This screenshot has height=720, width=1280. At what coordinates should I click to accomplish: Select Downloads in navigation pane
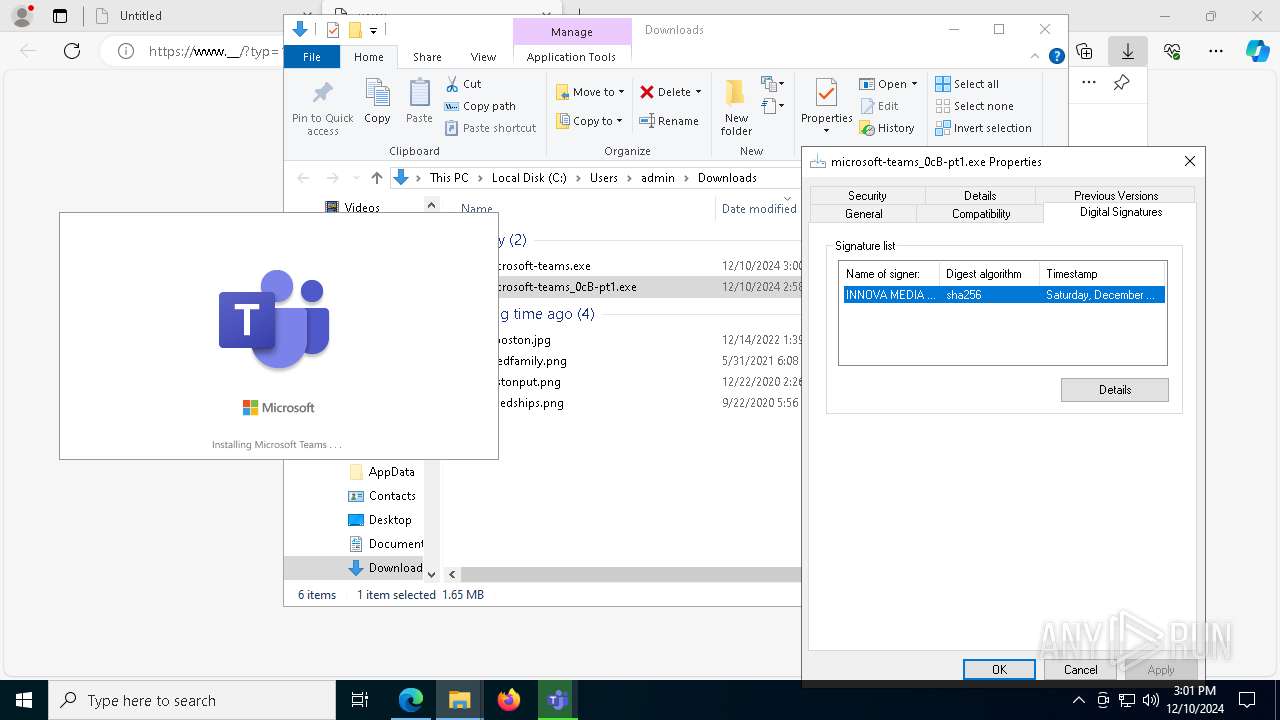pyautogui.click(x=385, y=568)
